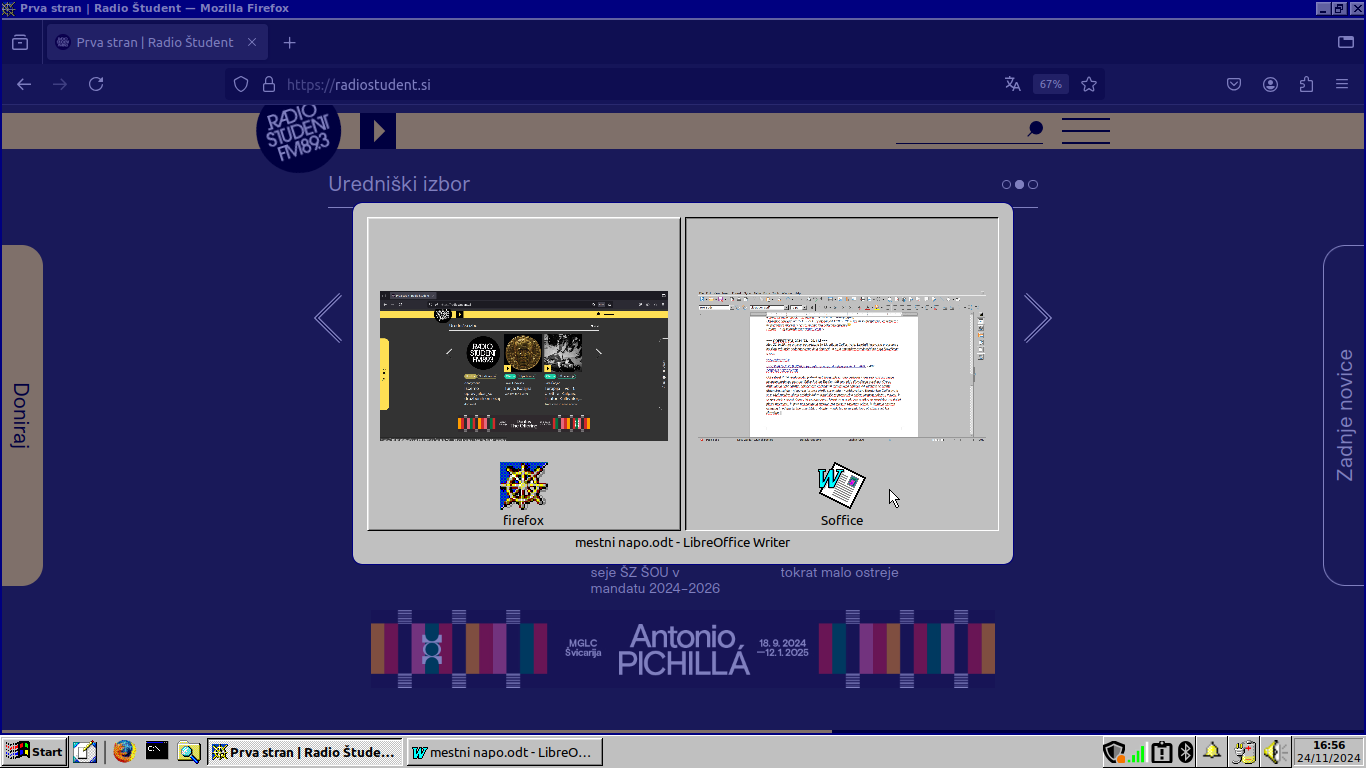Select the firefox window in the switcher

523,373
